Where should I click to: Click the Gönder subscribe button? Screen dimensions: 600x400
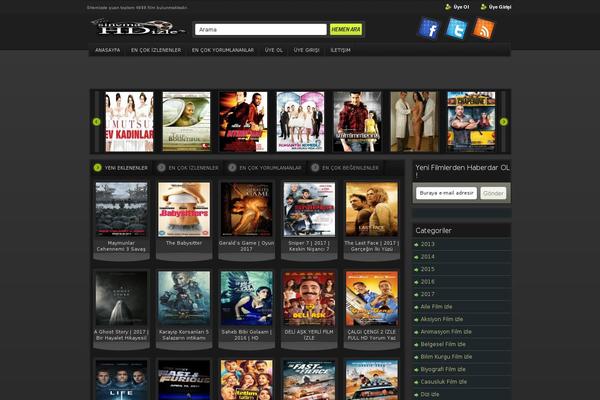(x=493, y=193)
